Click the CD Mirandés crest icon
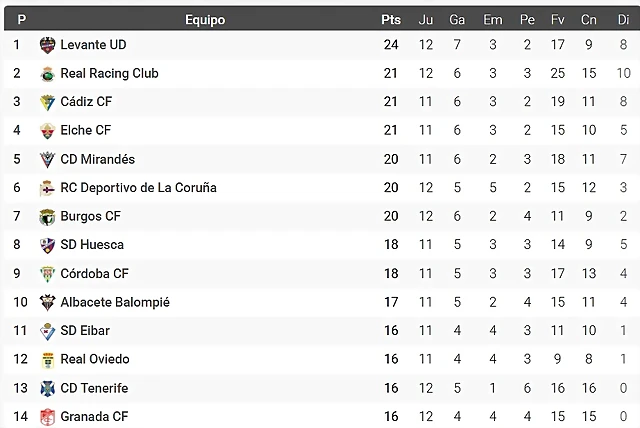This screenshot has height=428, width=640. [47, 160]
